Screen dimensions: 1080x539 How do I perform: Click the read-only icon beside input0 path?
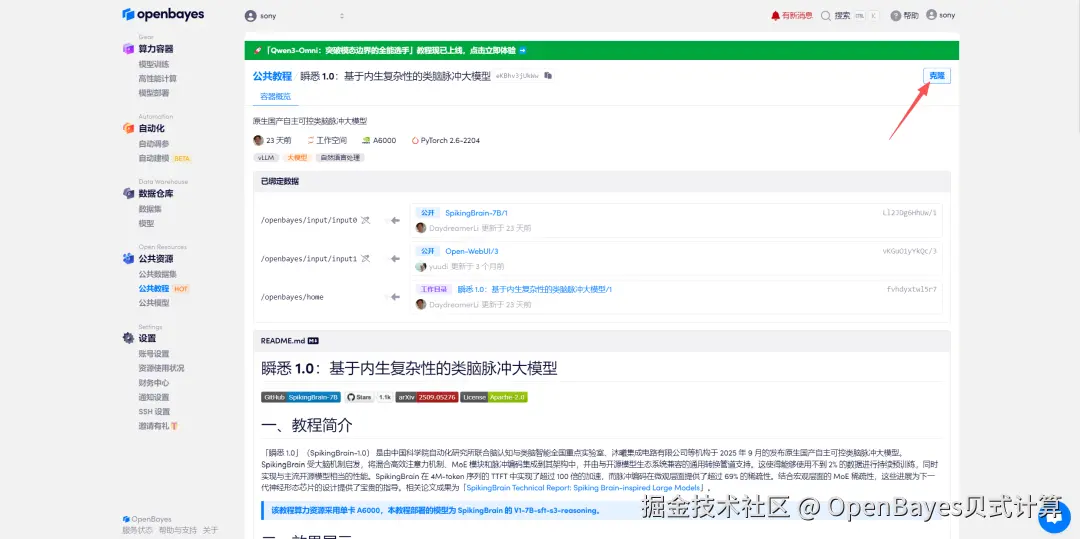click(366, 220)
